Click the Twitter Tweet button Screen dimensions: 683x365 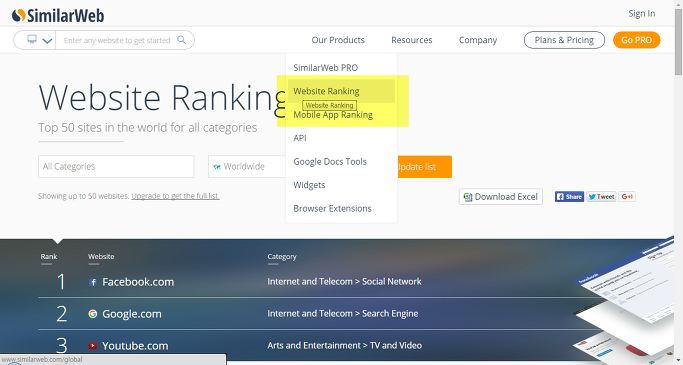(601, 197)
